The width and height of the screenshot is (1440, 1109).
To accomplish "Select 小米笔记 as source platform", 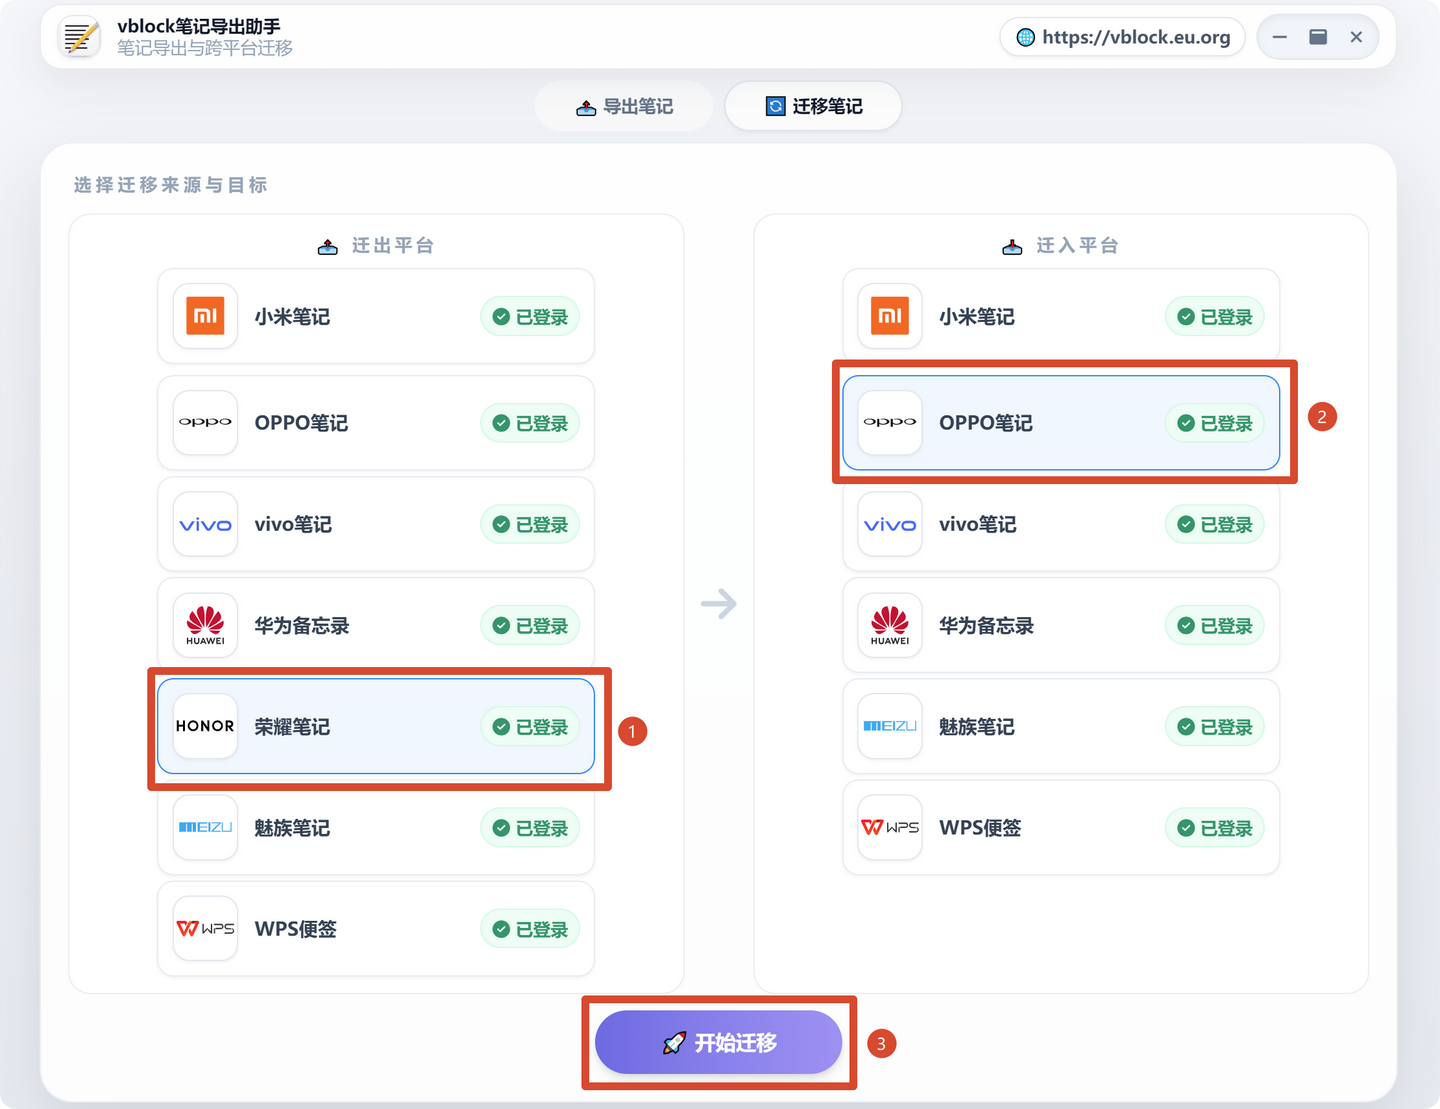I will 376,316.
